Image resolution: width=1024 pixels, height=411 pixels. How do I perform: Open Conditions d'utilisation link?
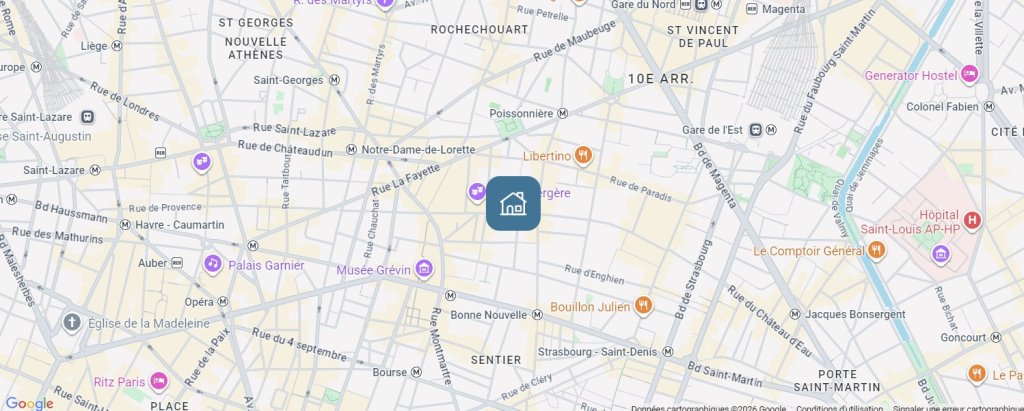(x=840, y=408)
